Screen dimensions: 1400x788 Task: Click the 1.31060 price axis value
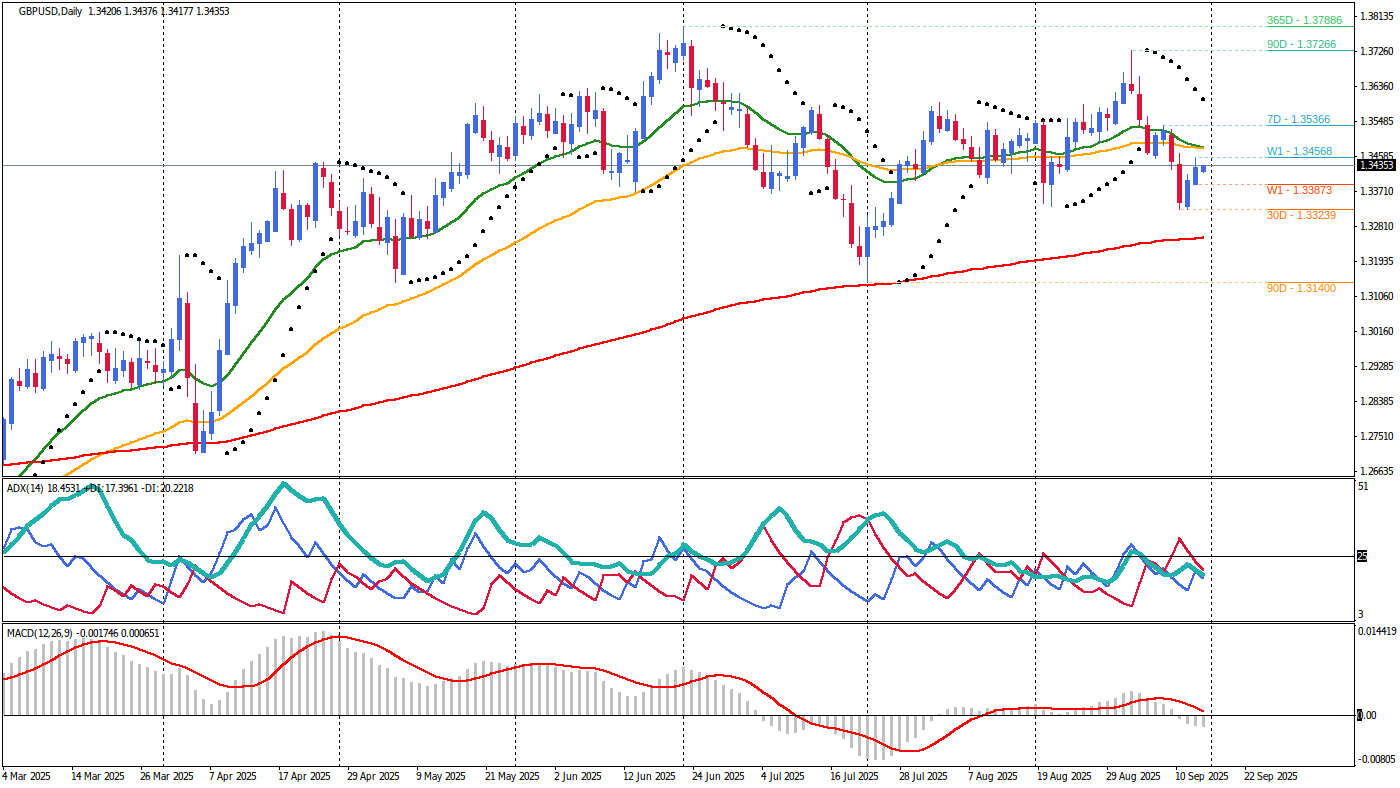[x=1377, y=296]
